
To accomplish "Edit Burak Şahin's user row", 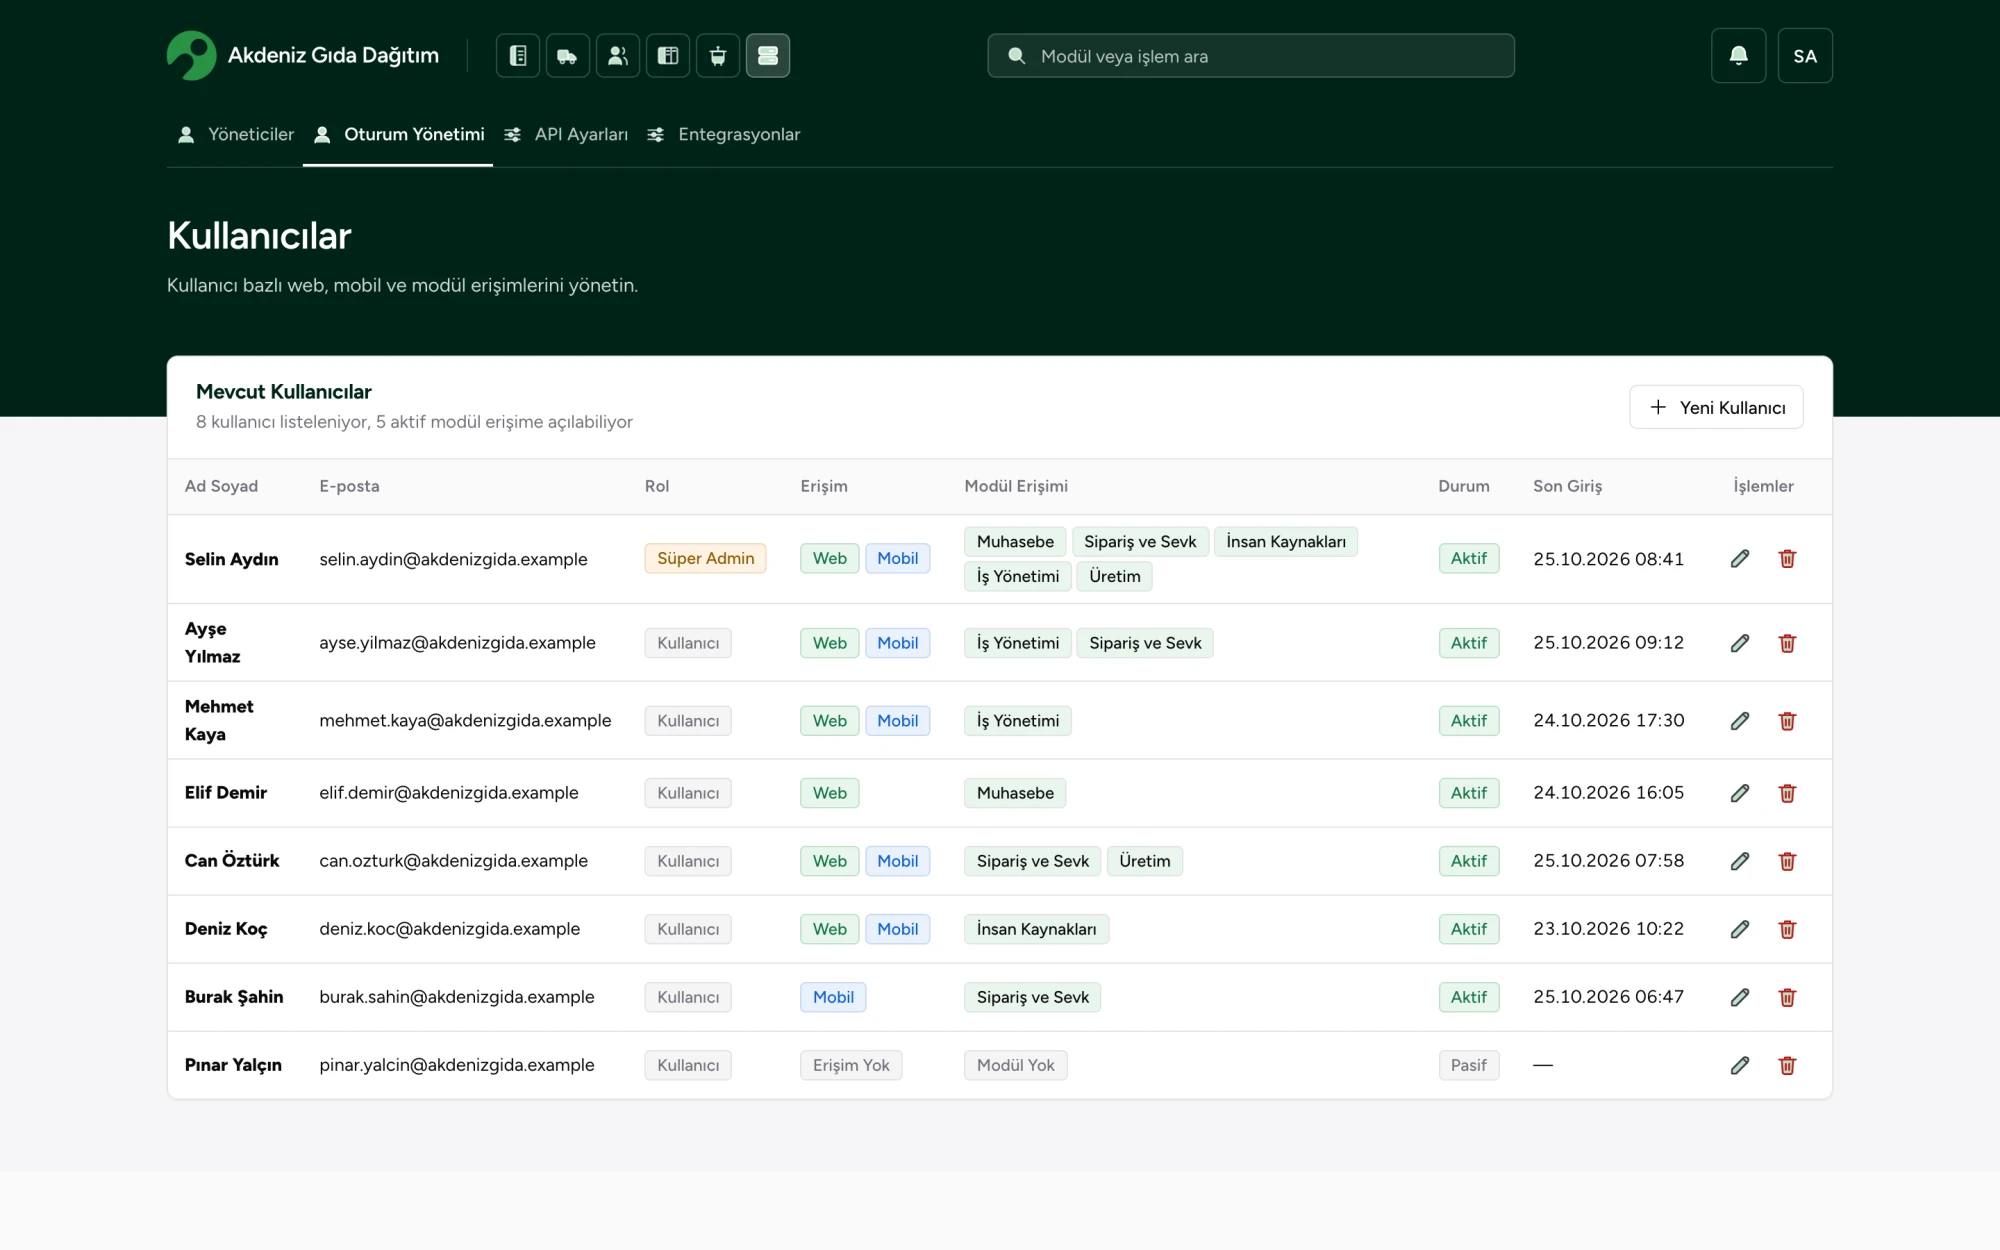I will coord(1740,997).
